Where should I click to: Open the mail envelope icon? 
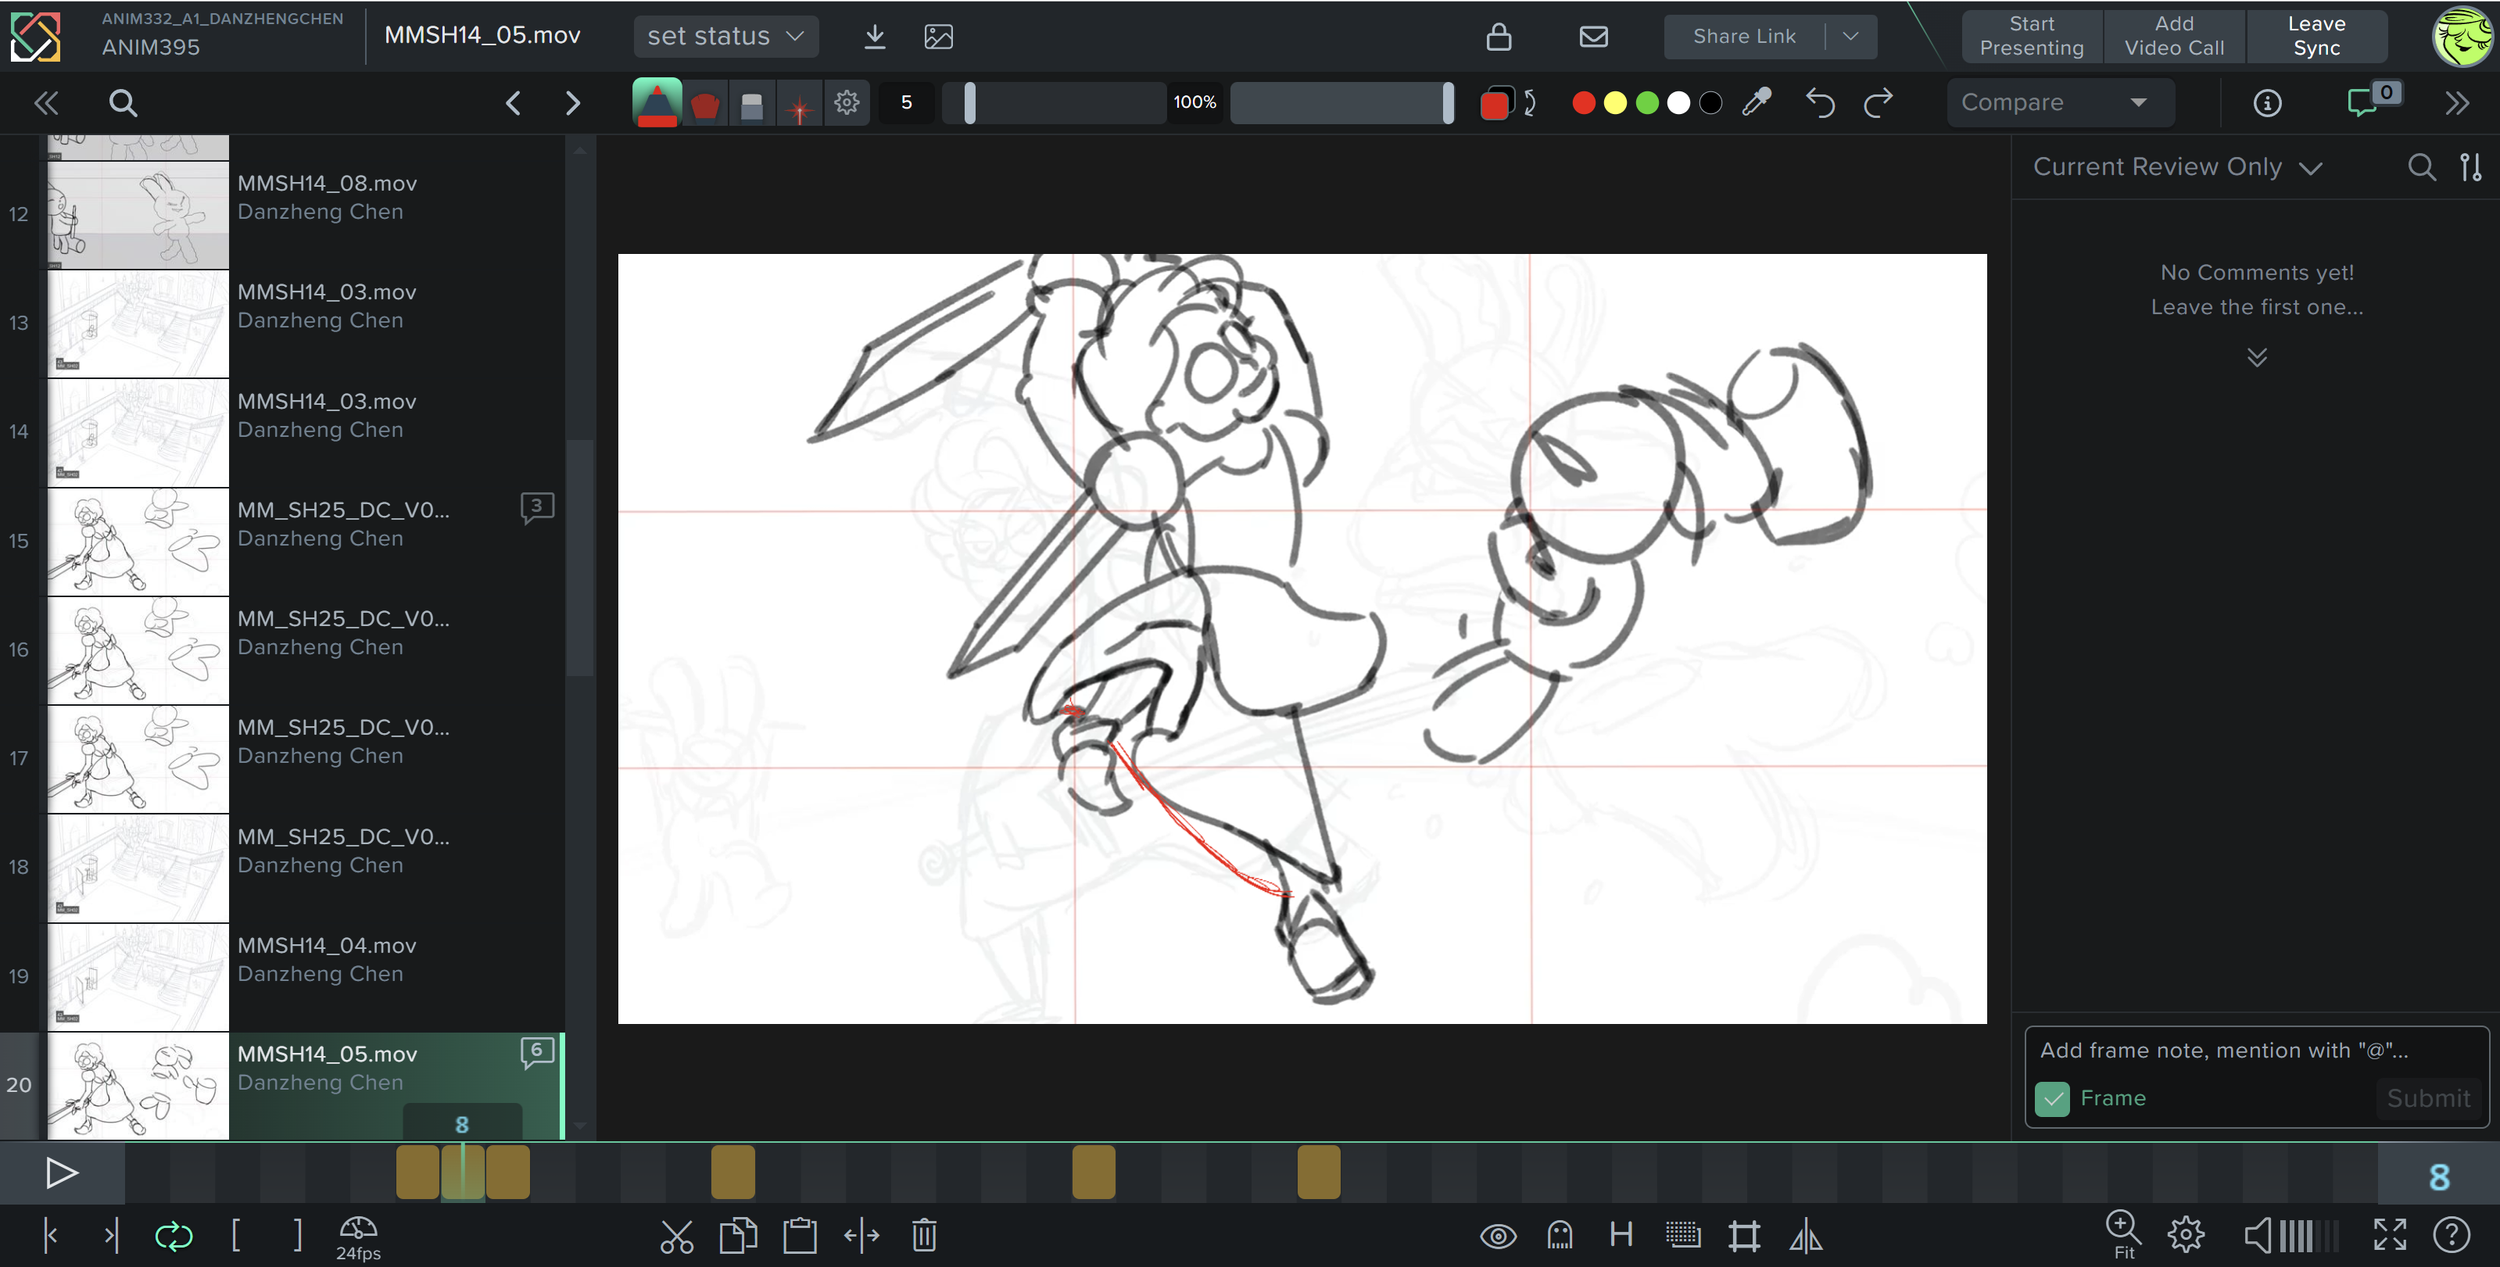[1594, 36]
